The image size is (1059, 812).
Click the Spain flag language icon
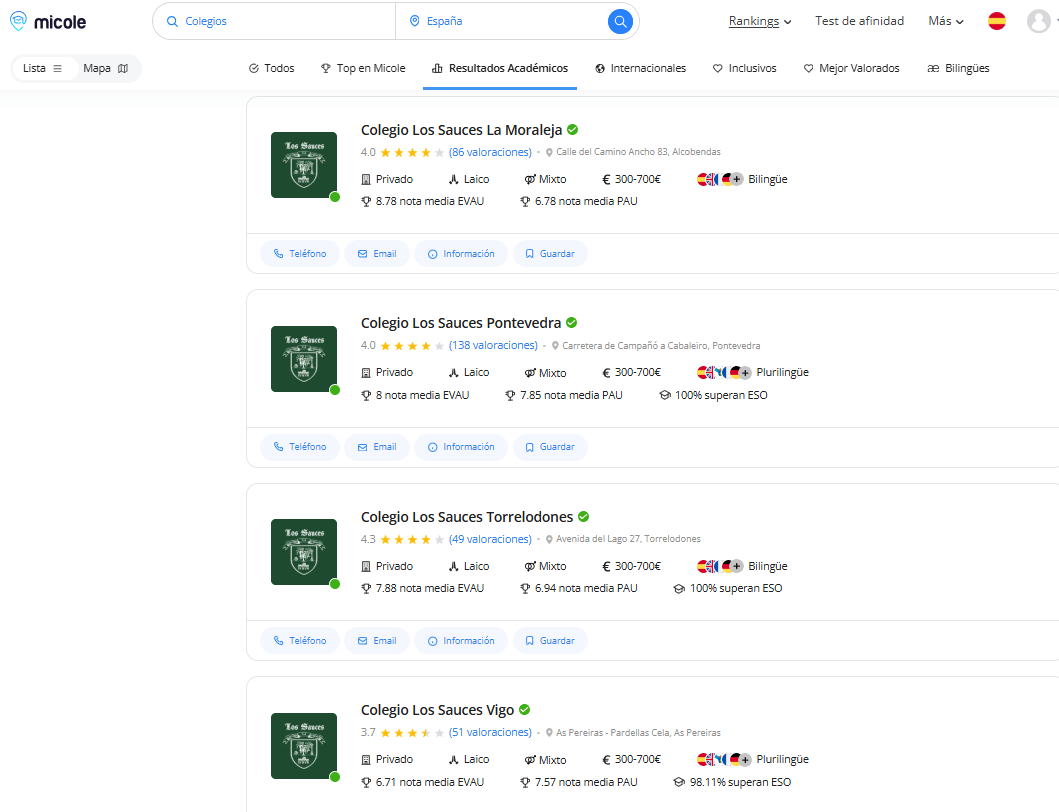996,21
